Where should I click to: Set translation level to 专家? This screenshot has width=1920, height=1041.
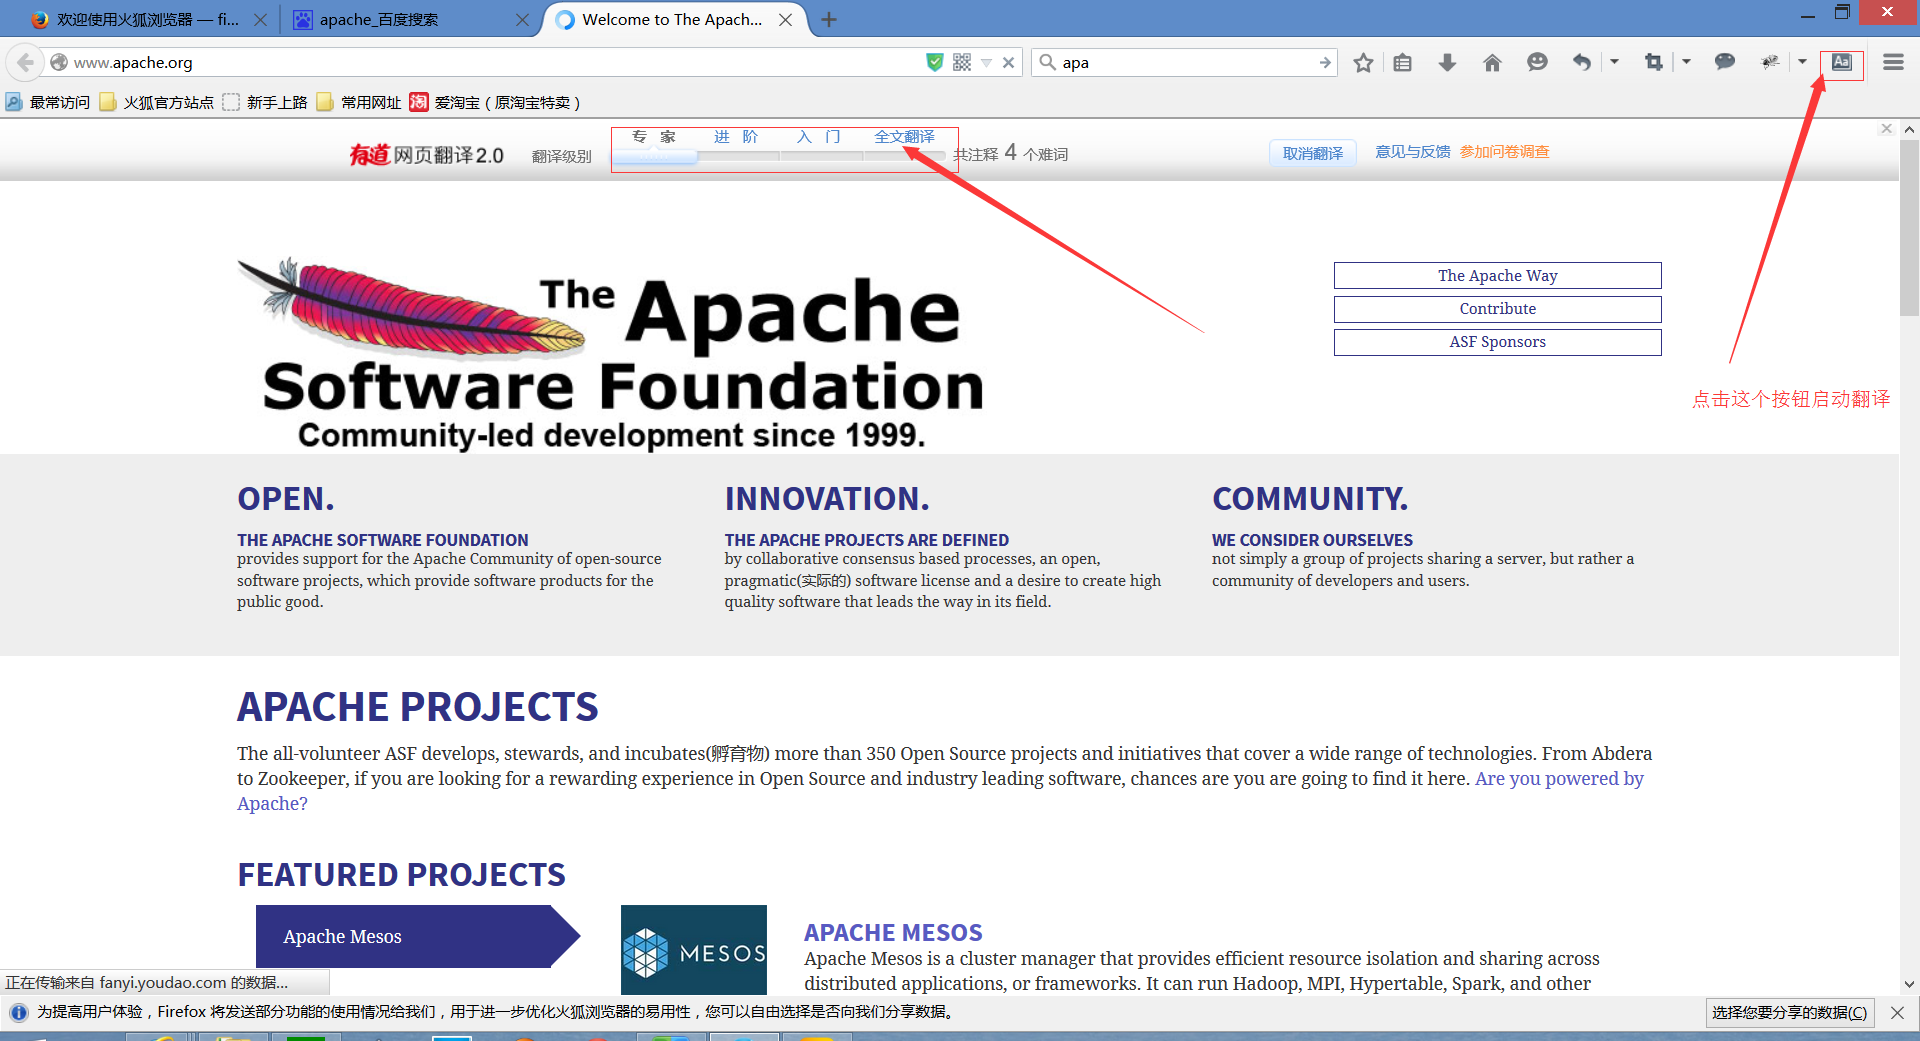point(654,137)
